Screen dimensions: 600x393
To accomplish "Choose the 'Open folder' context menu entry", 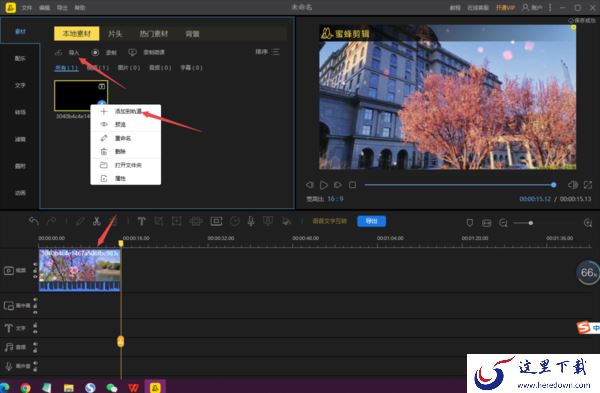I will [x=126, y=165].
